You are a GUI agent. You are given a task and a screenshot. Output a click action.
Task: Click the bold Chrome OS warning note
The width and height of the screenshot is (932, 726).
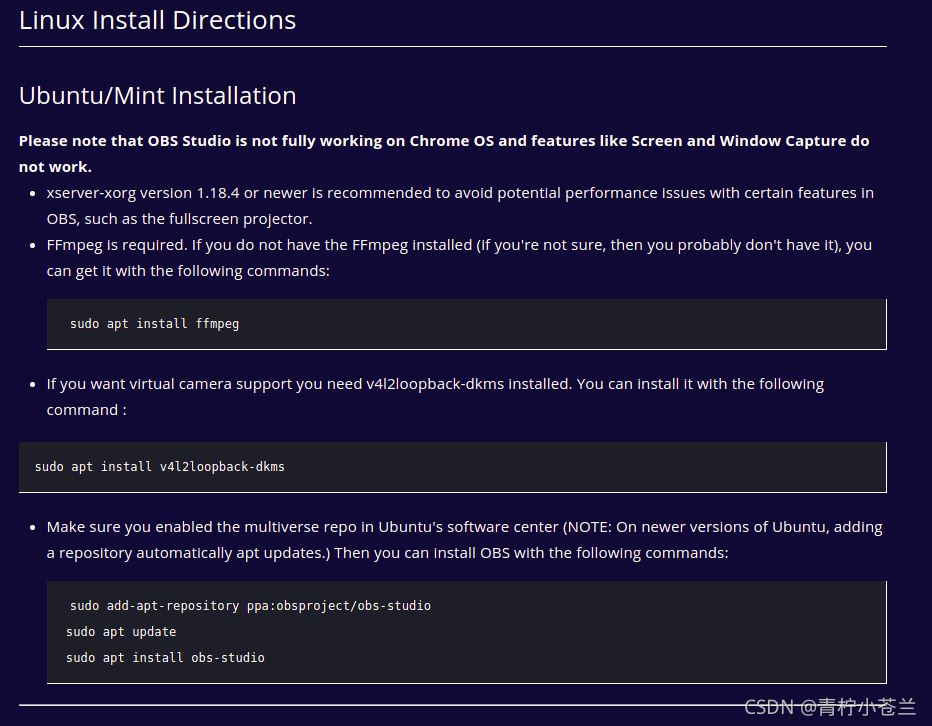coord(443,141)
